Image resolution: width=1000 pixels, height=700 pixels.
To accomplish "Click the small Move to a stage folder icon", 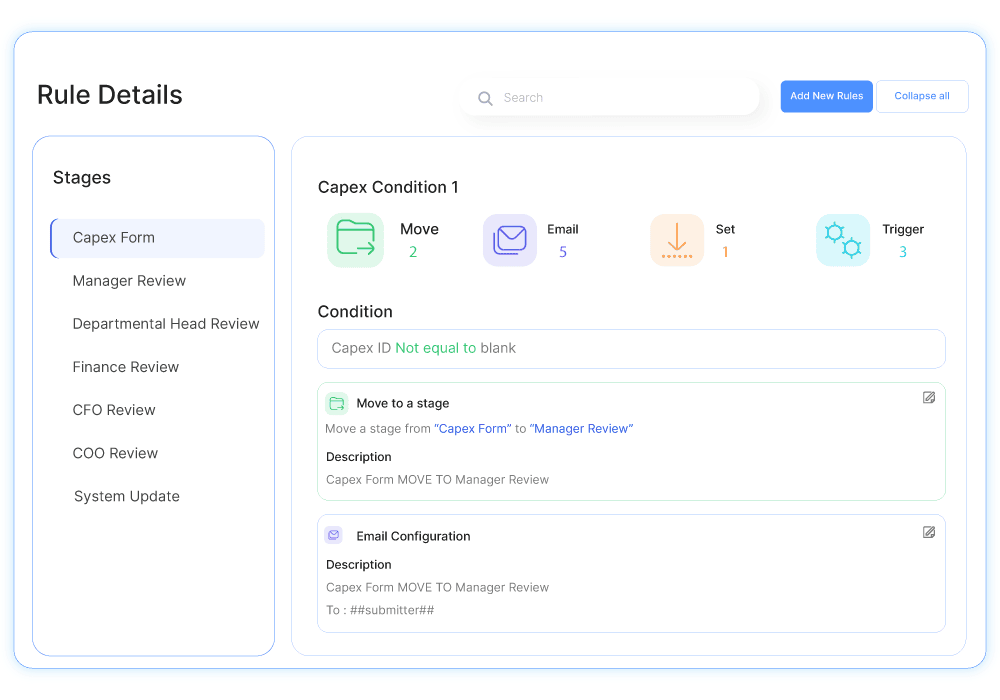I will coord(337,403).
